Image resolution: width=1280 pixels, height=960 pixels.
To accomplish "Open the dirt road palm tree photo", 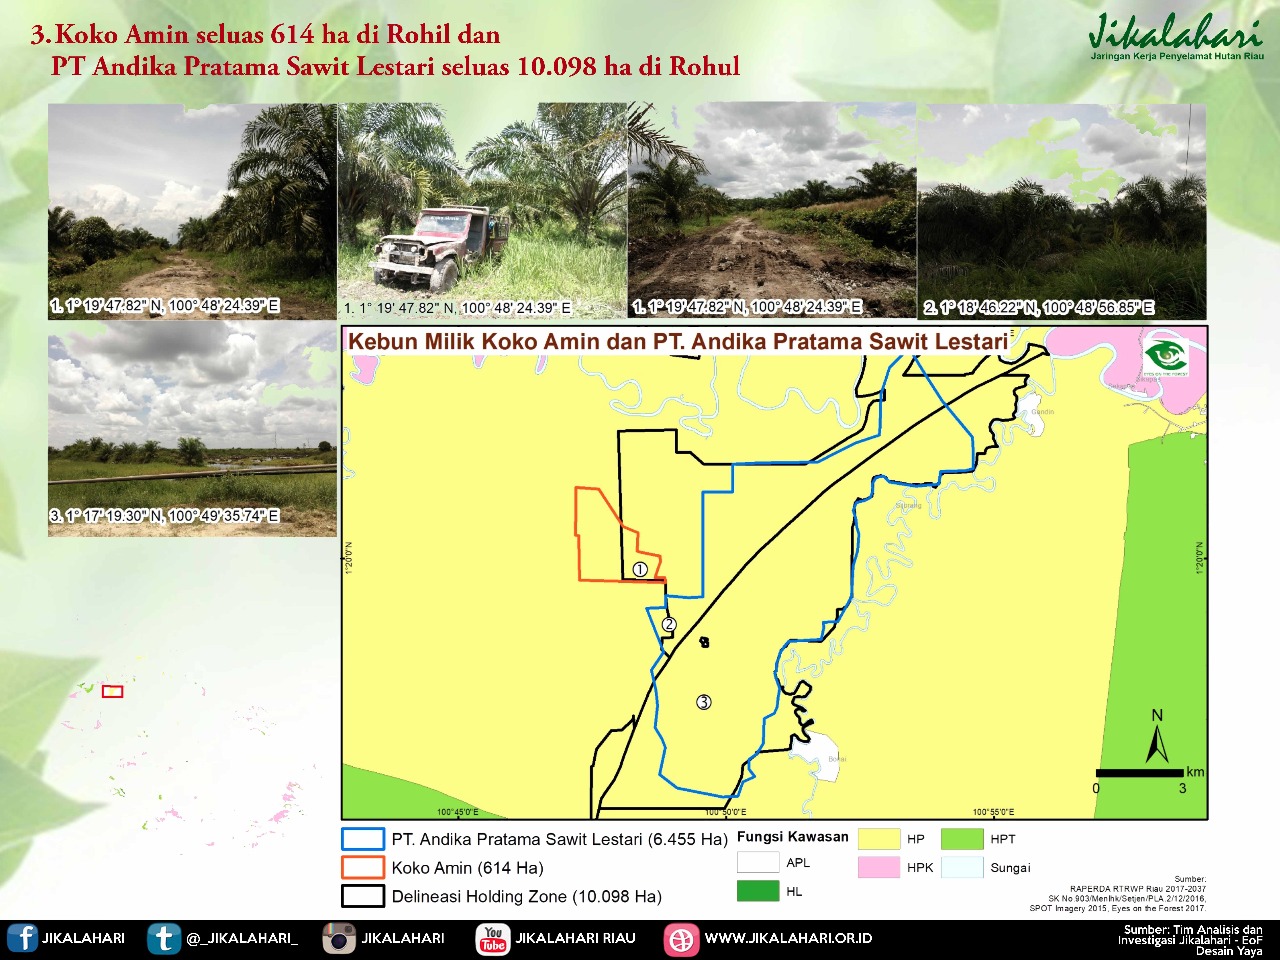I will pos(192,211).
